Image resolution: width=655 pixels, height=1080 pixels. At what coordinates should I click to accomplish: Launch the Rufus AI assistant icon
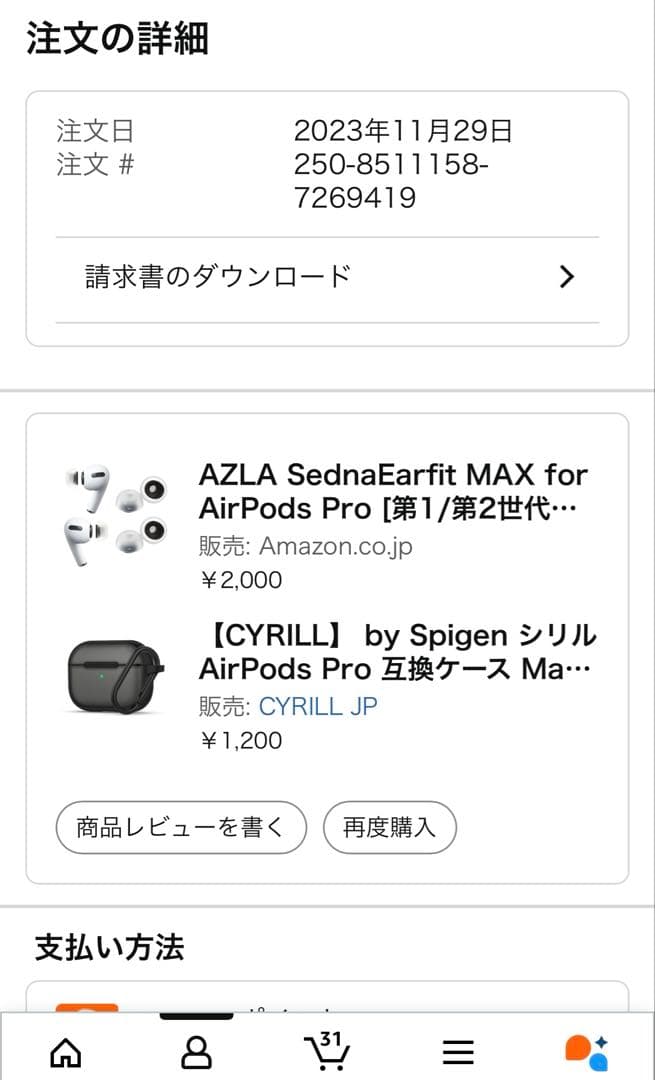coord(589,1051)
